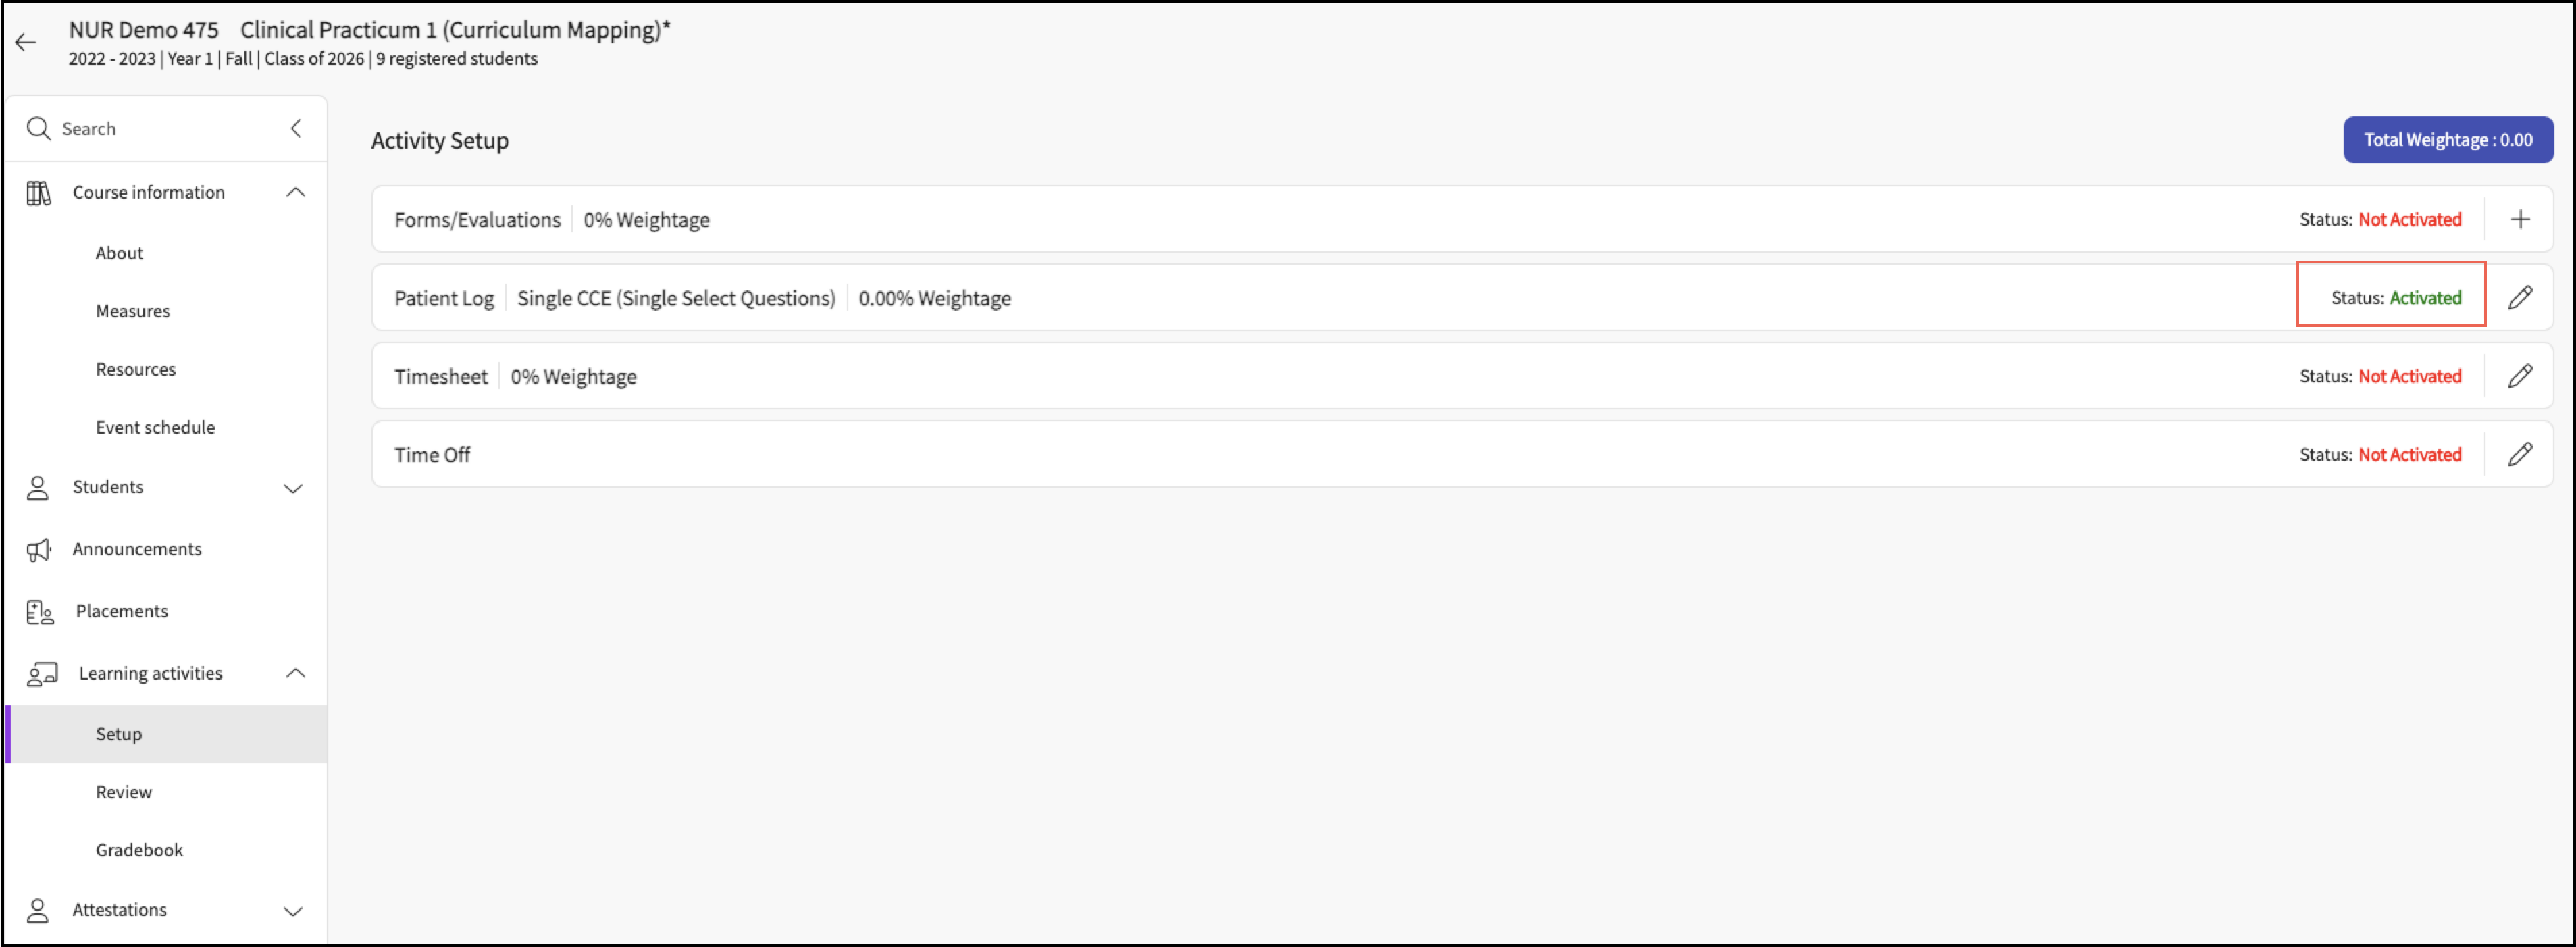
Task: Click the back arrow next to course title
Action: (26, 42)
